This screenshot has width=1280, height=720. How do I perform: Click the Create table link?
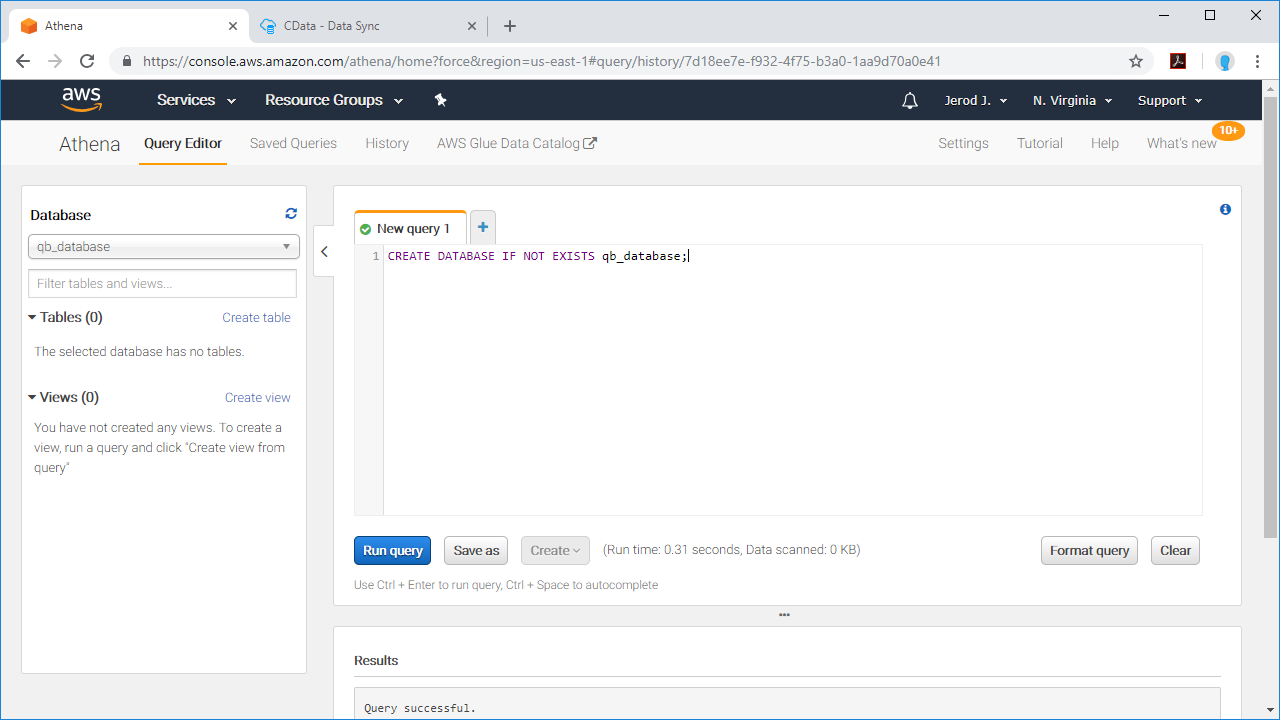(256, 317)
